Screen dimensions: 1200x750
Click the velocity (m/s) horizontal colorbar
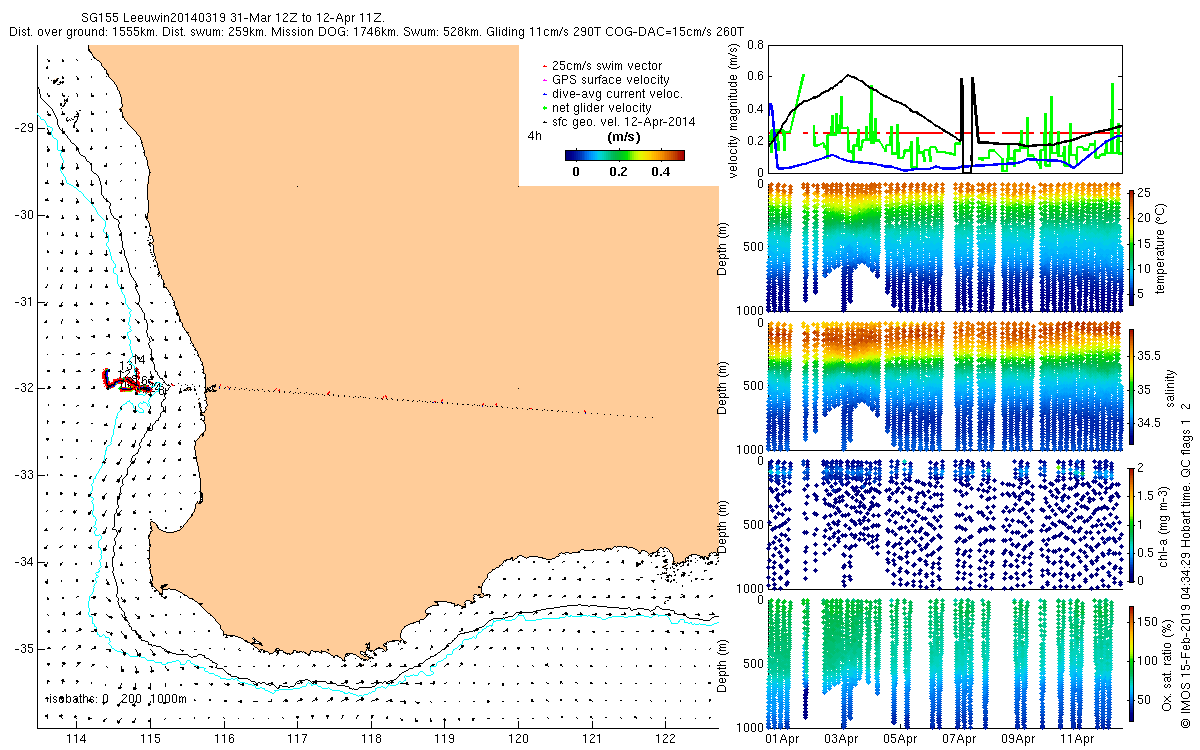[623, 155]
